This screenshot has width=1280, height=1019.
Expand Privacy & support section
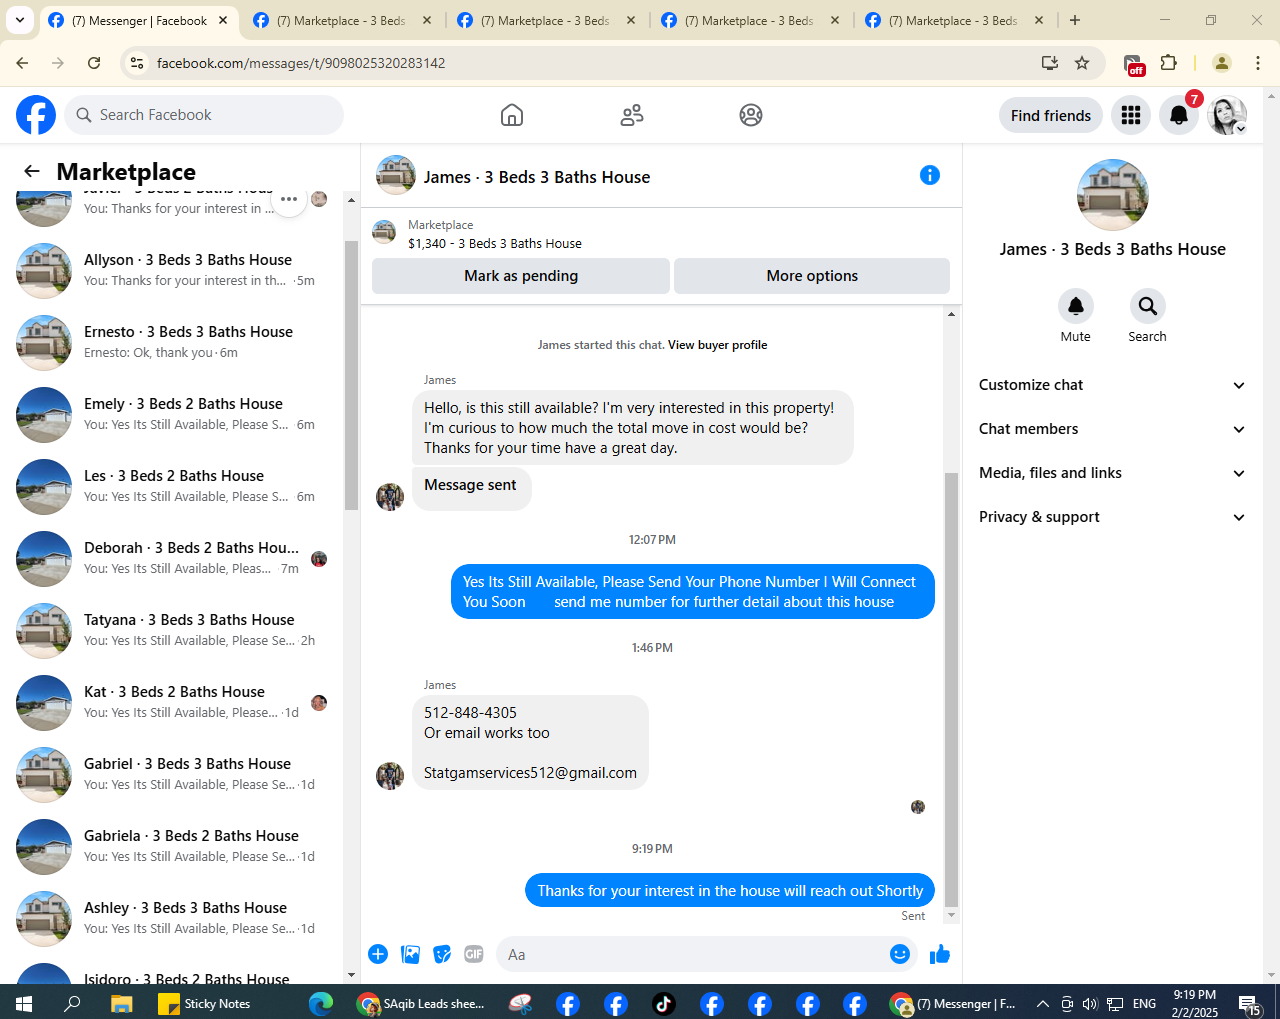click(x=1112, y=517)
